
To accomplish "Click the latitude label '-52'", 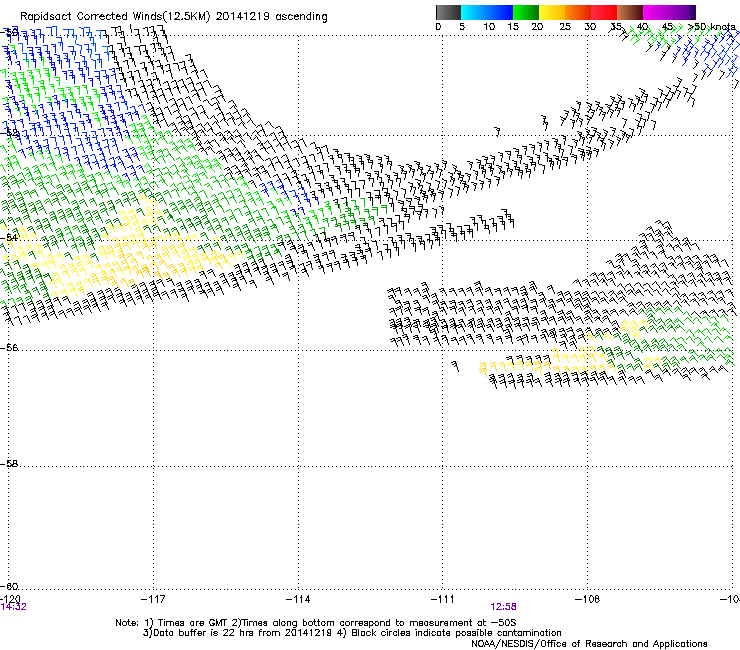I will [x=10, y=133].
